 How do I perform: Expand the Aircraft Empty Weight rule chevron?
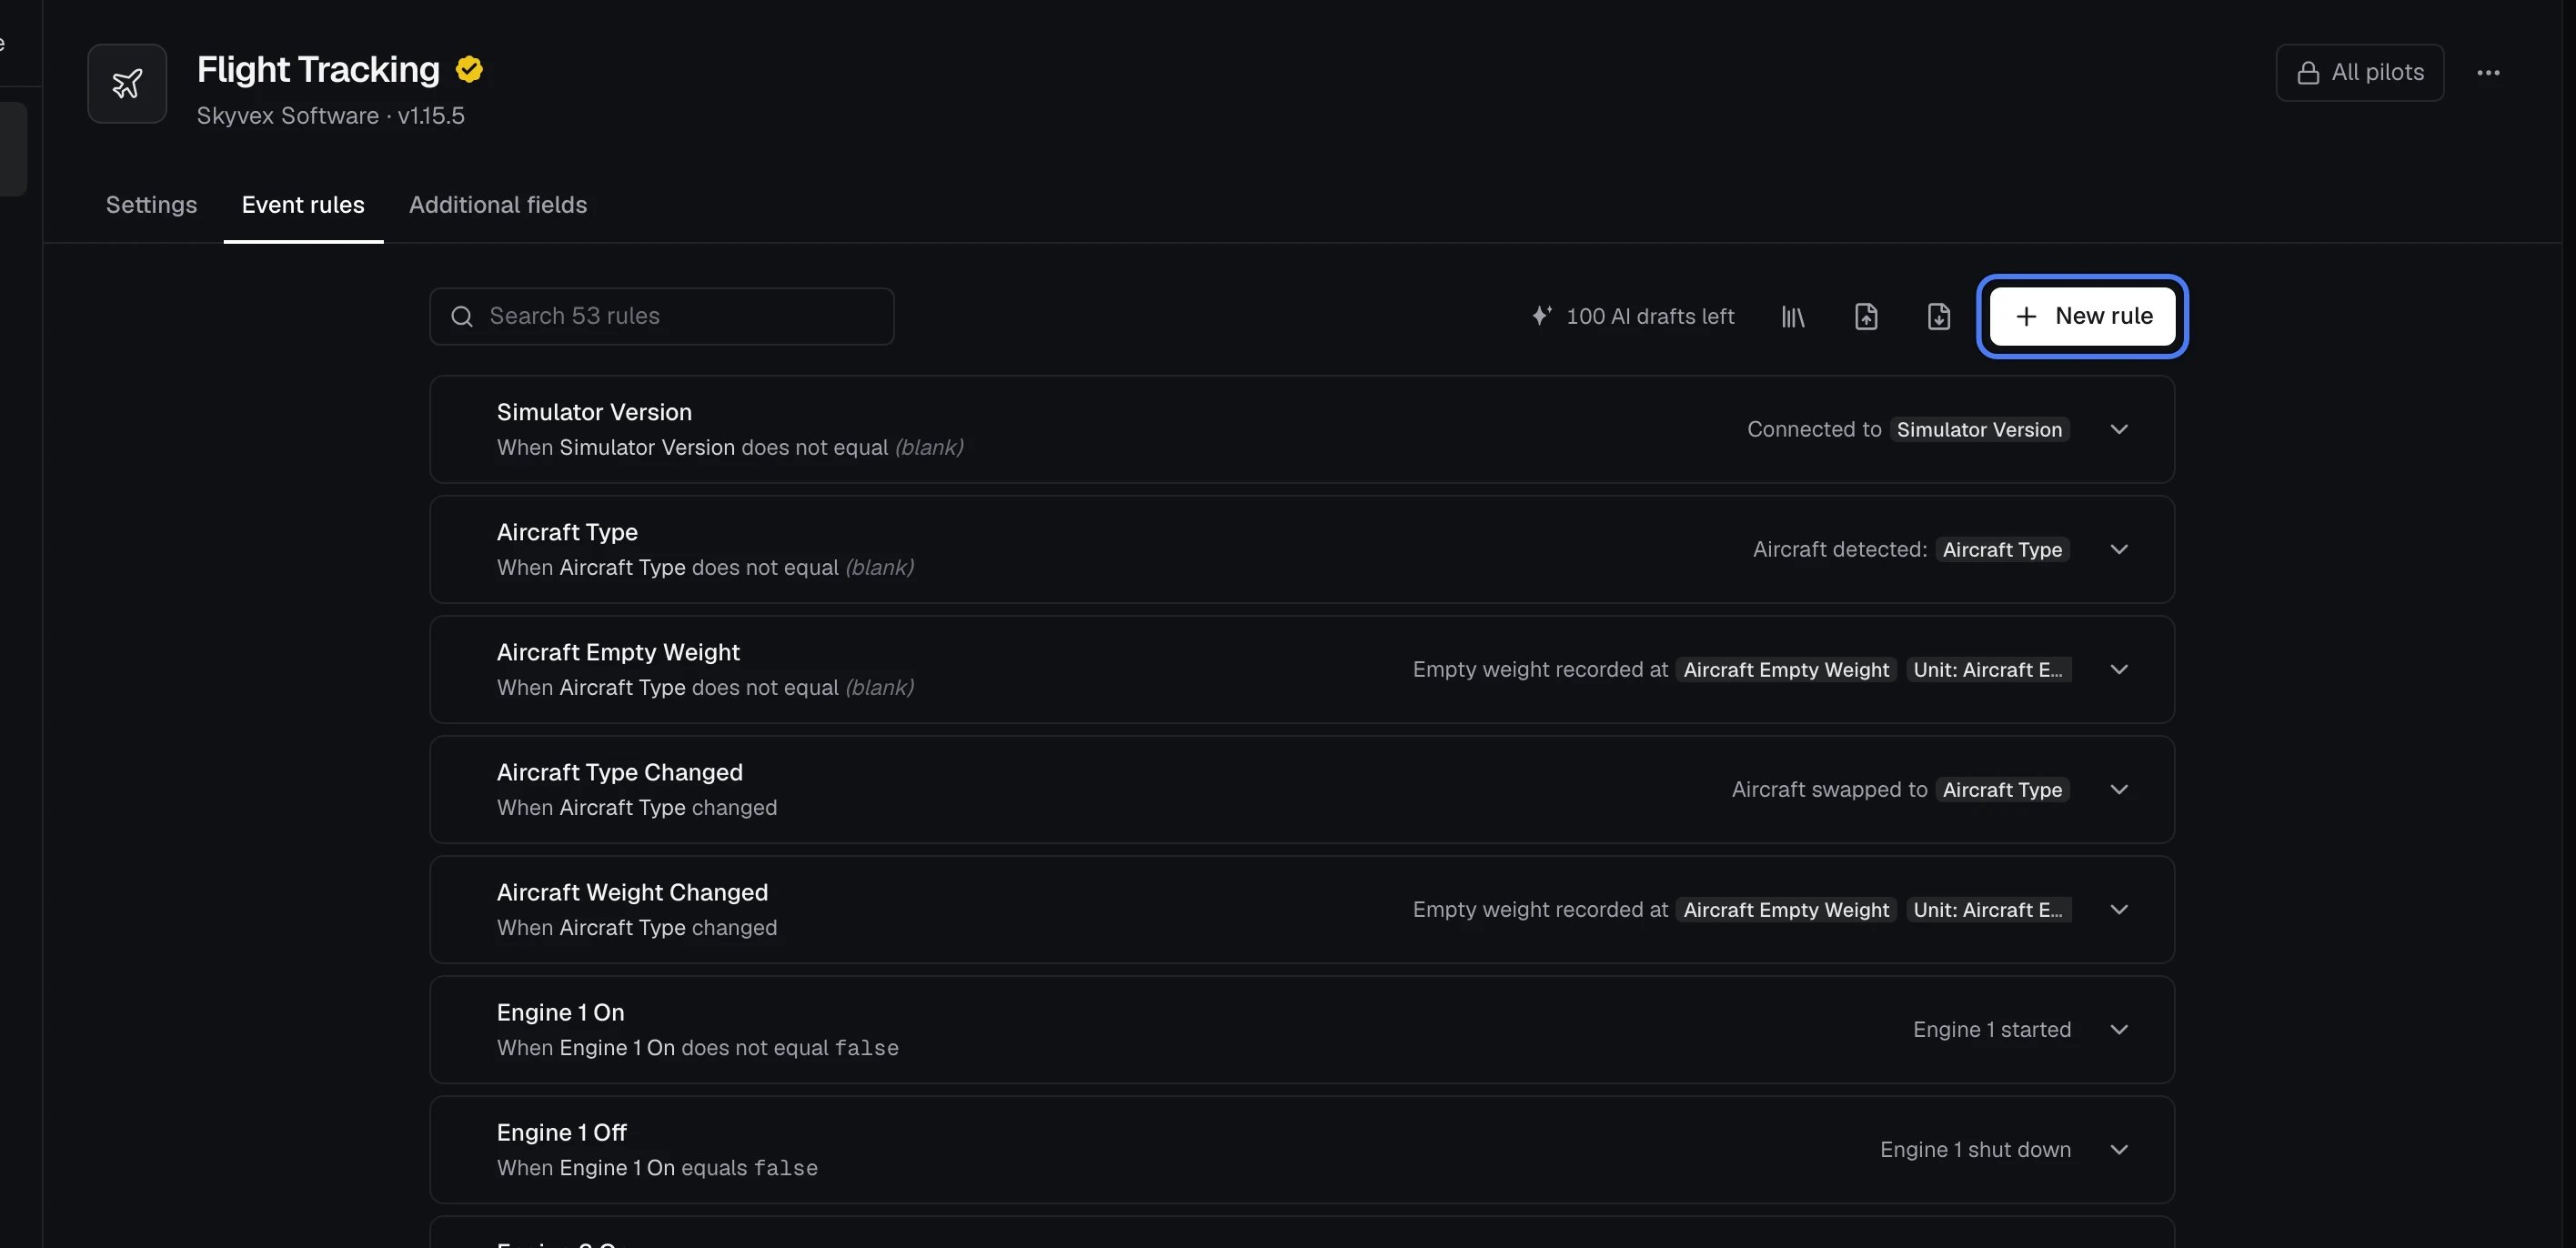tap(2119, 669)
